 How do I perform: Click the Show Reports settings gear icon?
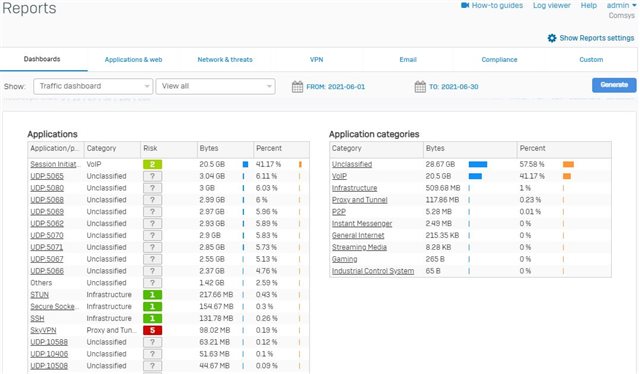pyautogui.click(x=552, y=38)
